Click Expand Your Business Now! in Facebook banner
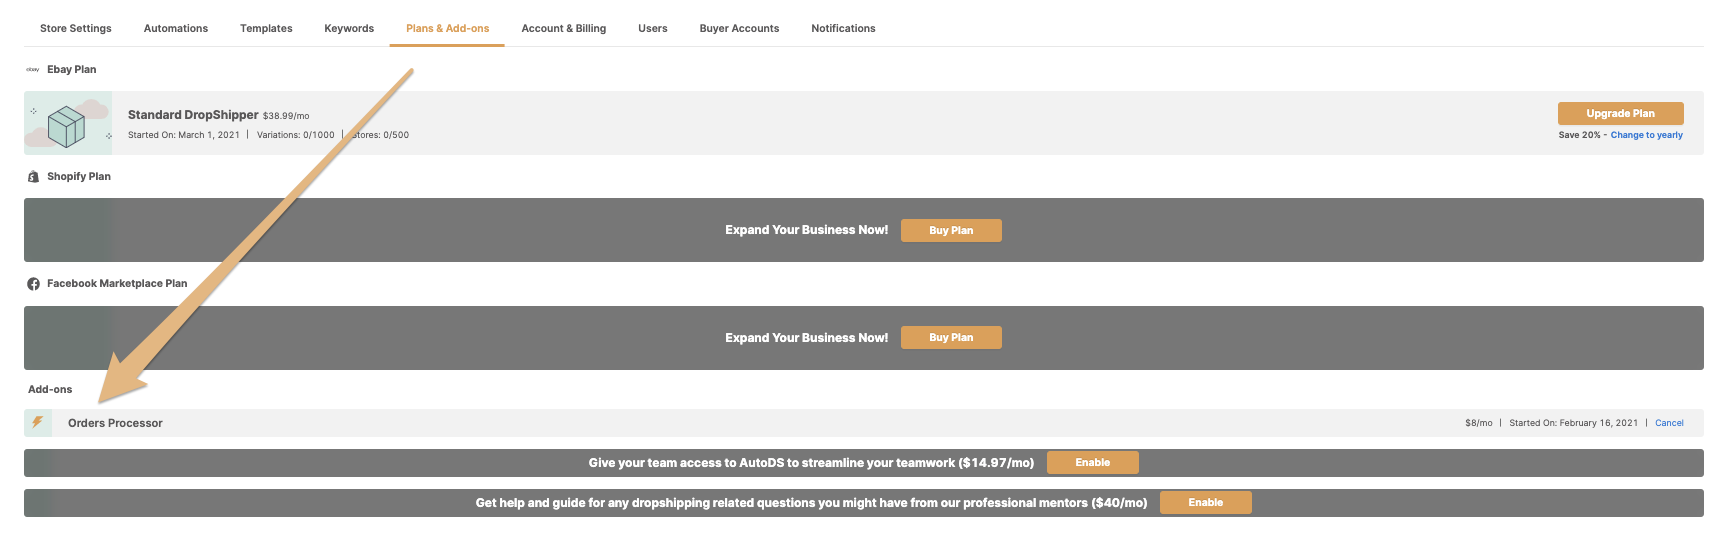The width and height of the screenshot is (1710, 545). point(806,338)
